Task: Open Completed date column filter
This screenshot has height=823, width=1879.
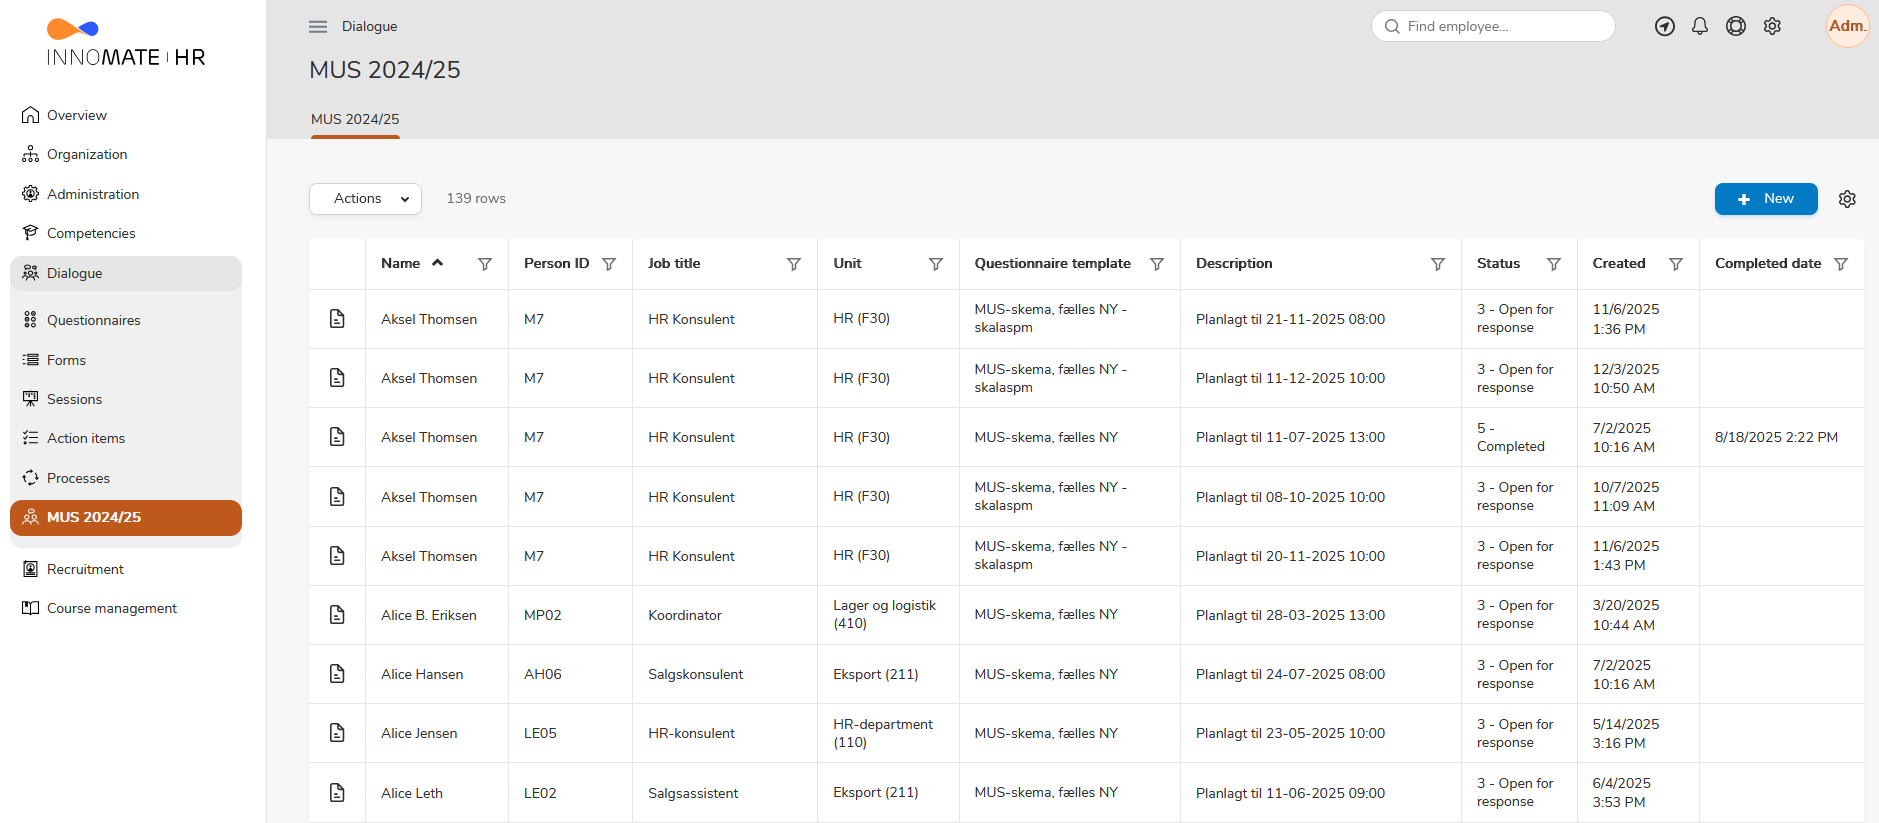Action: (1841, 264)
